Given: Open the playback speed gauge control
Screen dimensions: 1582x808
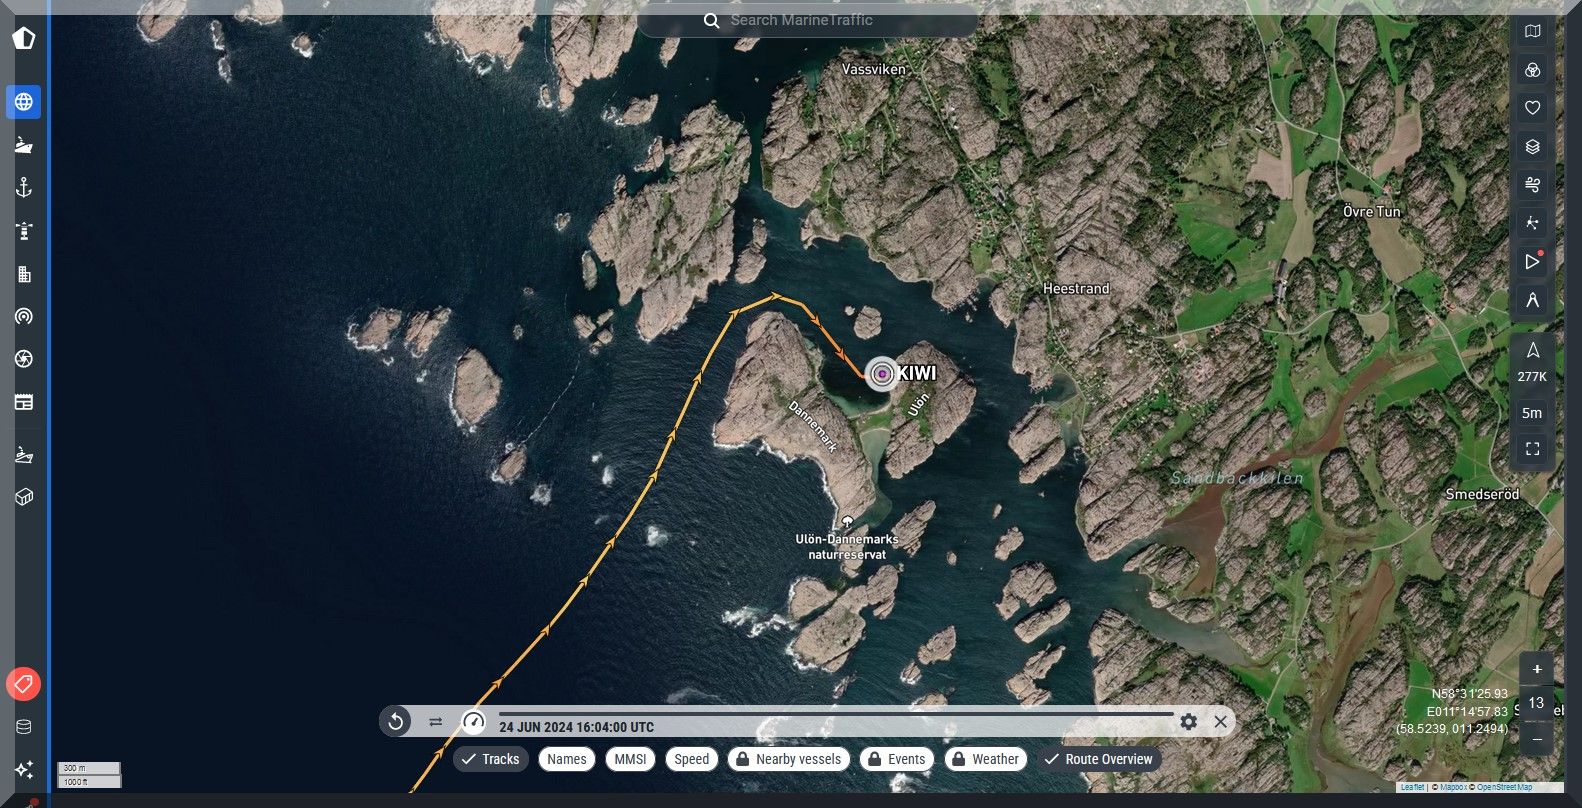Looking at the screenshot, I should click(x=473, y=721).
